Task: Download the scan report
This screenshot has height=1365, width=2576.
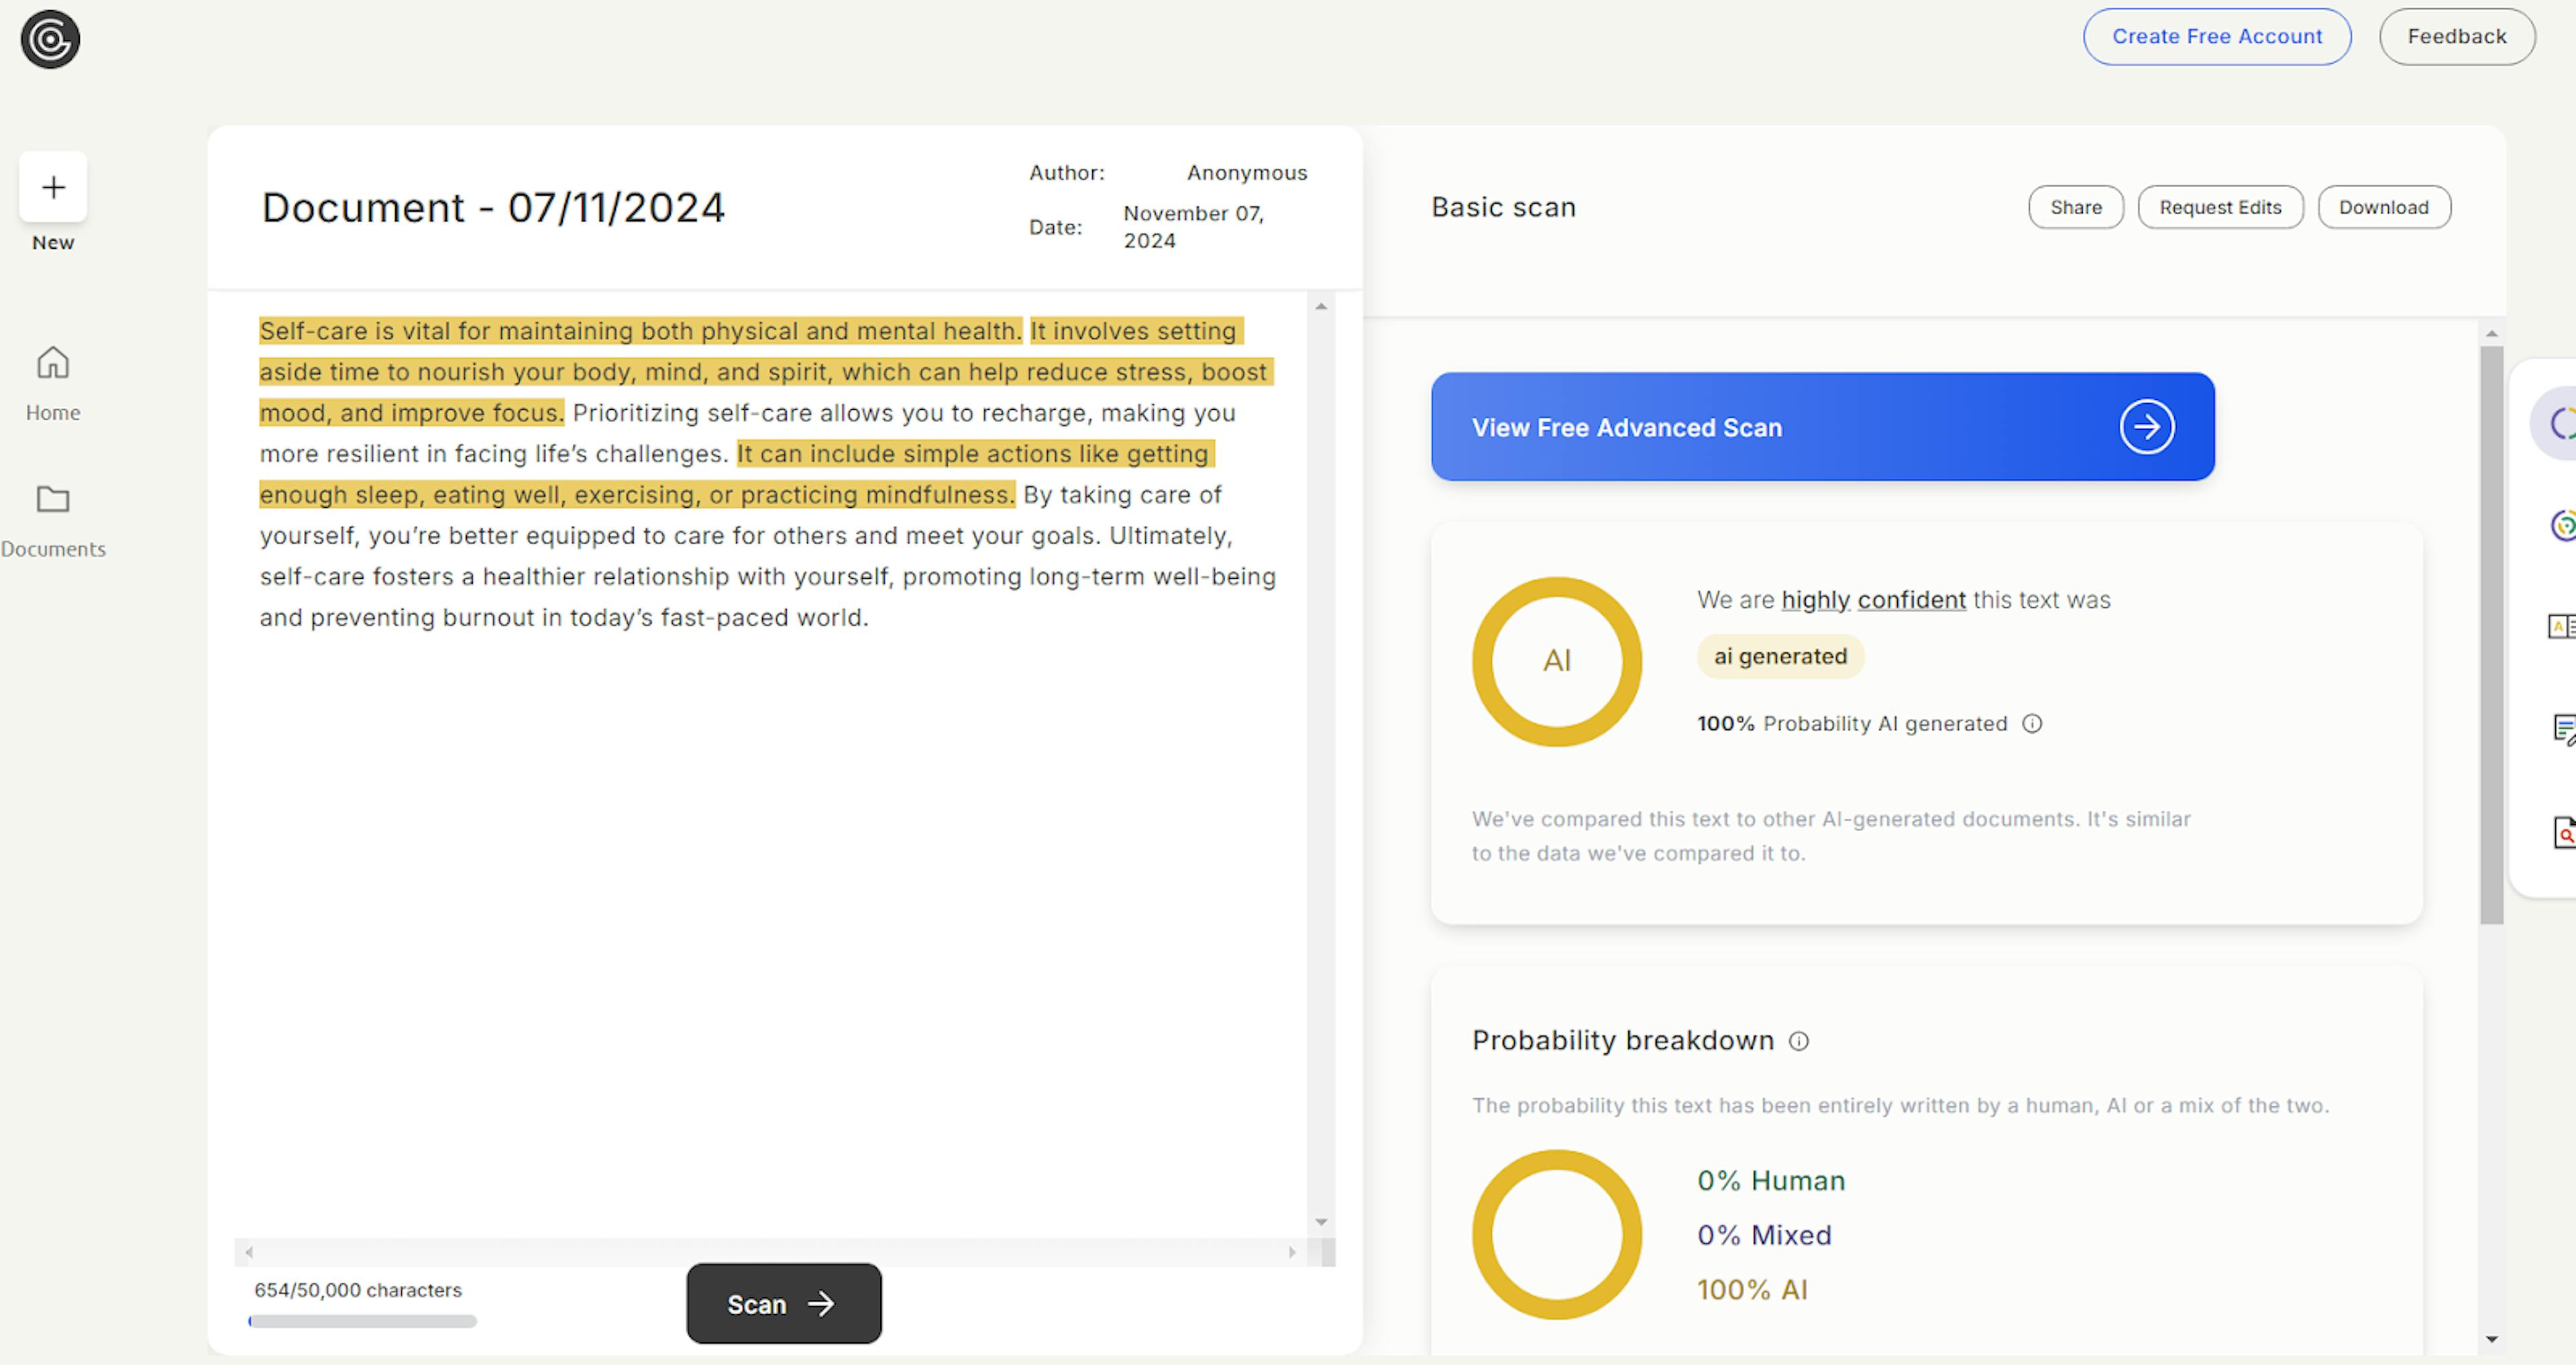Action: [x=2384, y=207]
